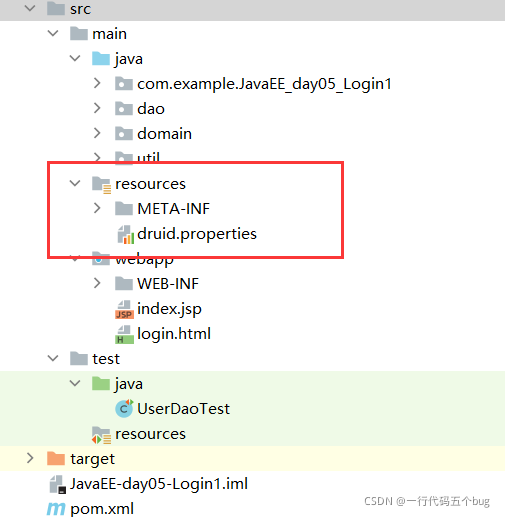Select the META-INF folder label
Screen dimensions: 505x517
click(174, 209)
